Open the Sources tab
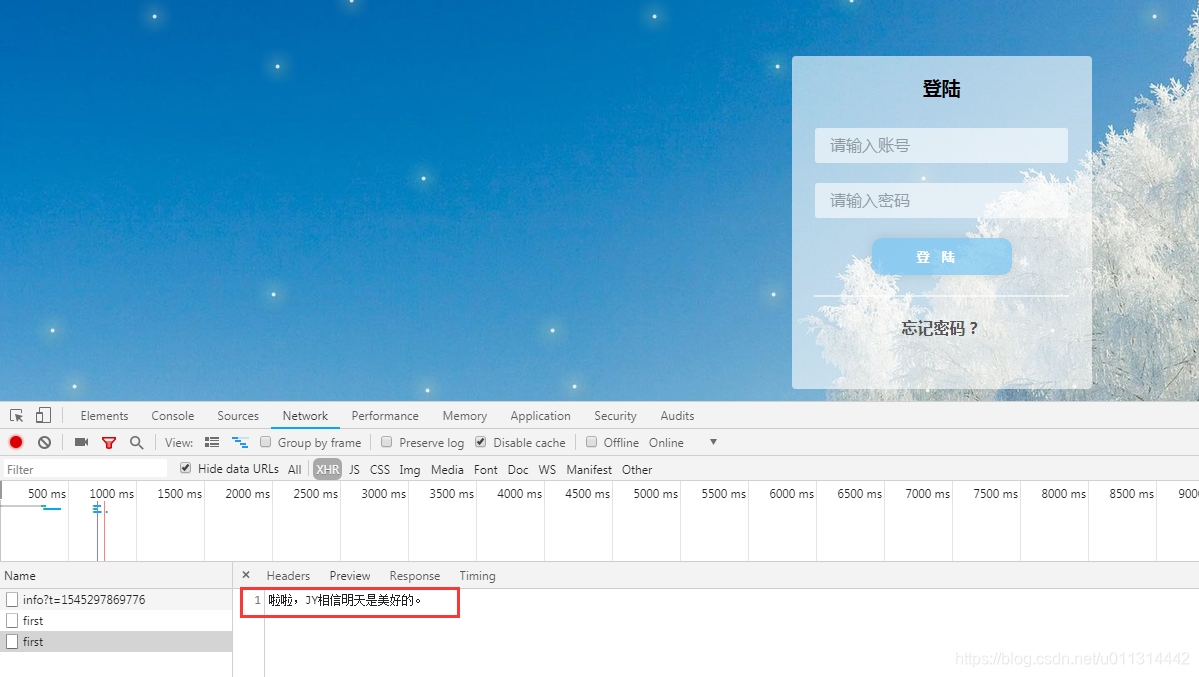 (238, 415)
